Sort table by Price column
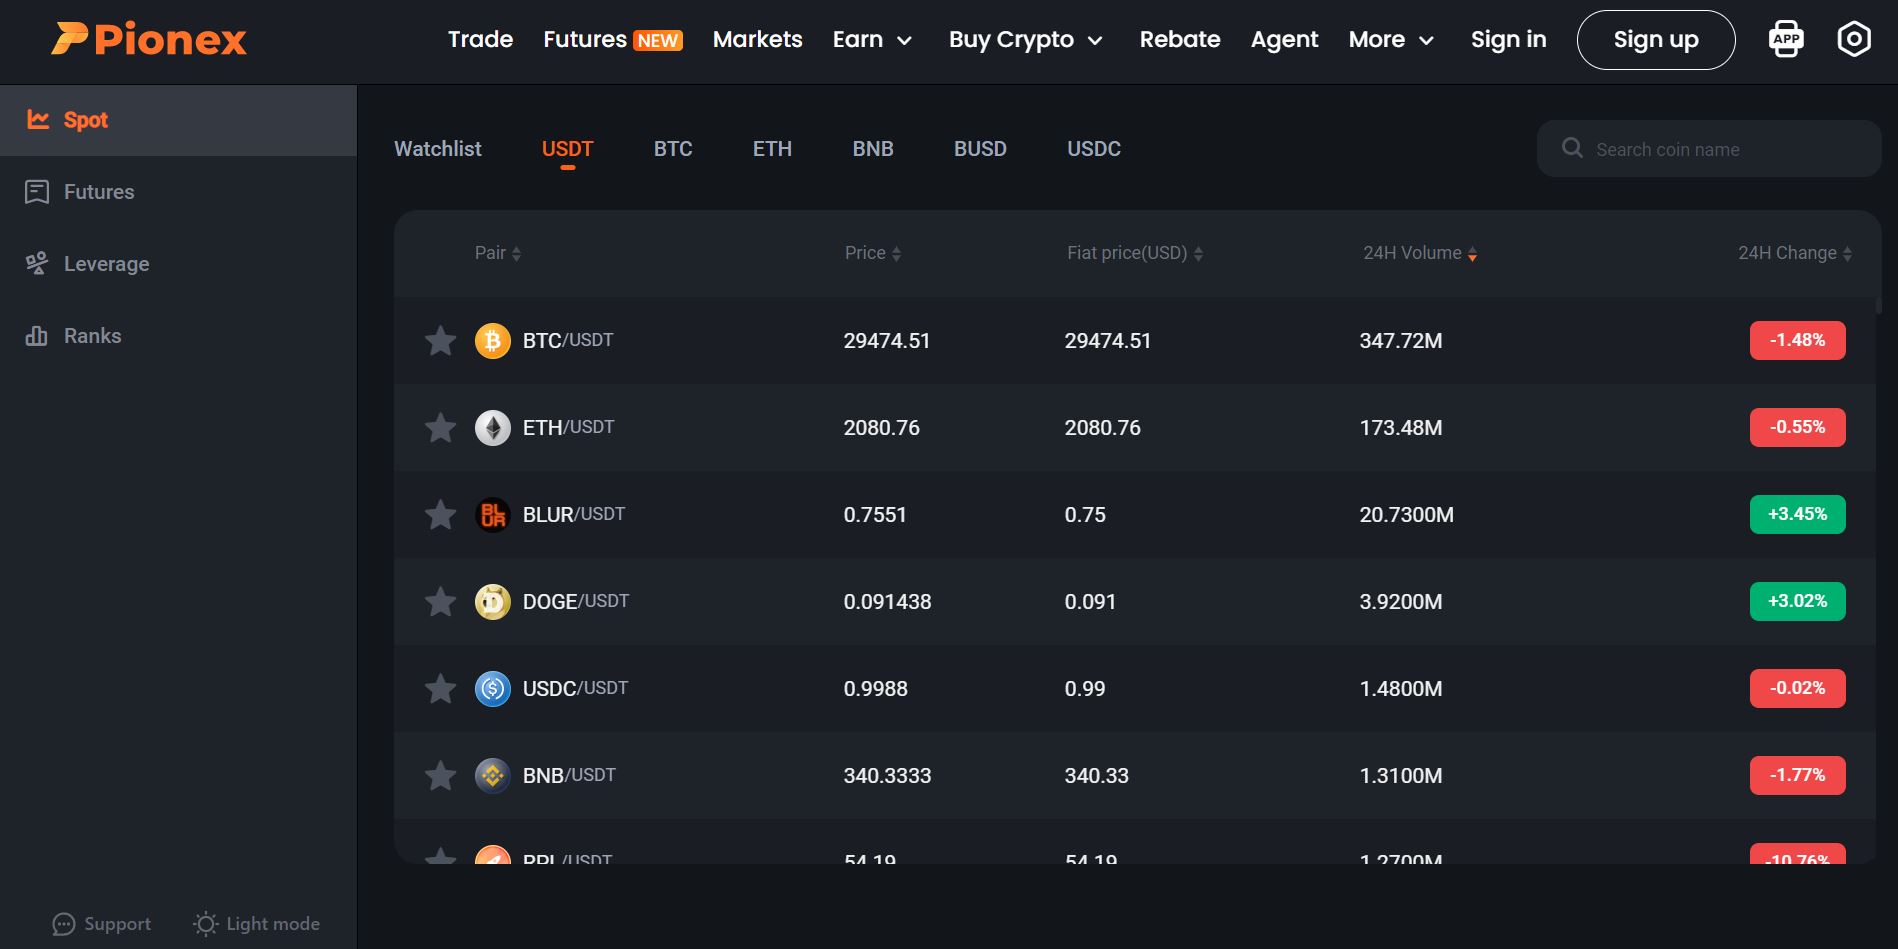This screenshot has height=949, width=1898. (873, 253)
